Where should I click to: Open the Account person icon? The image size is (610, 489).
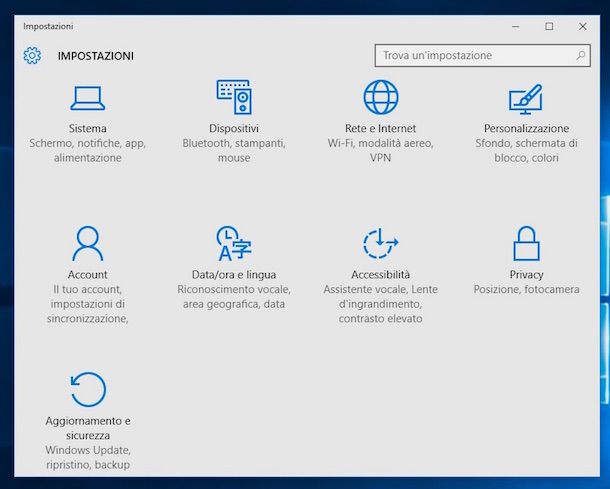click(88, 244)
